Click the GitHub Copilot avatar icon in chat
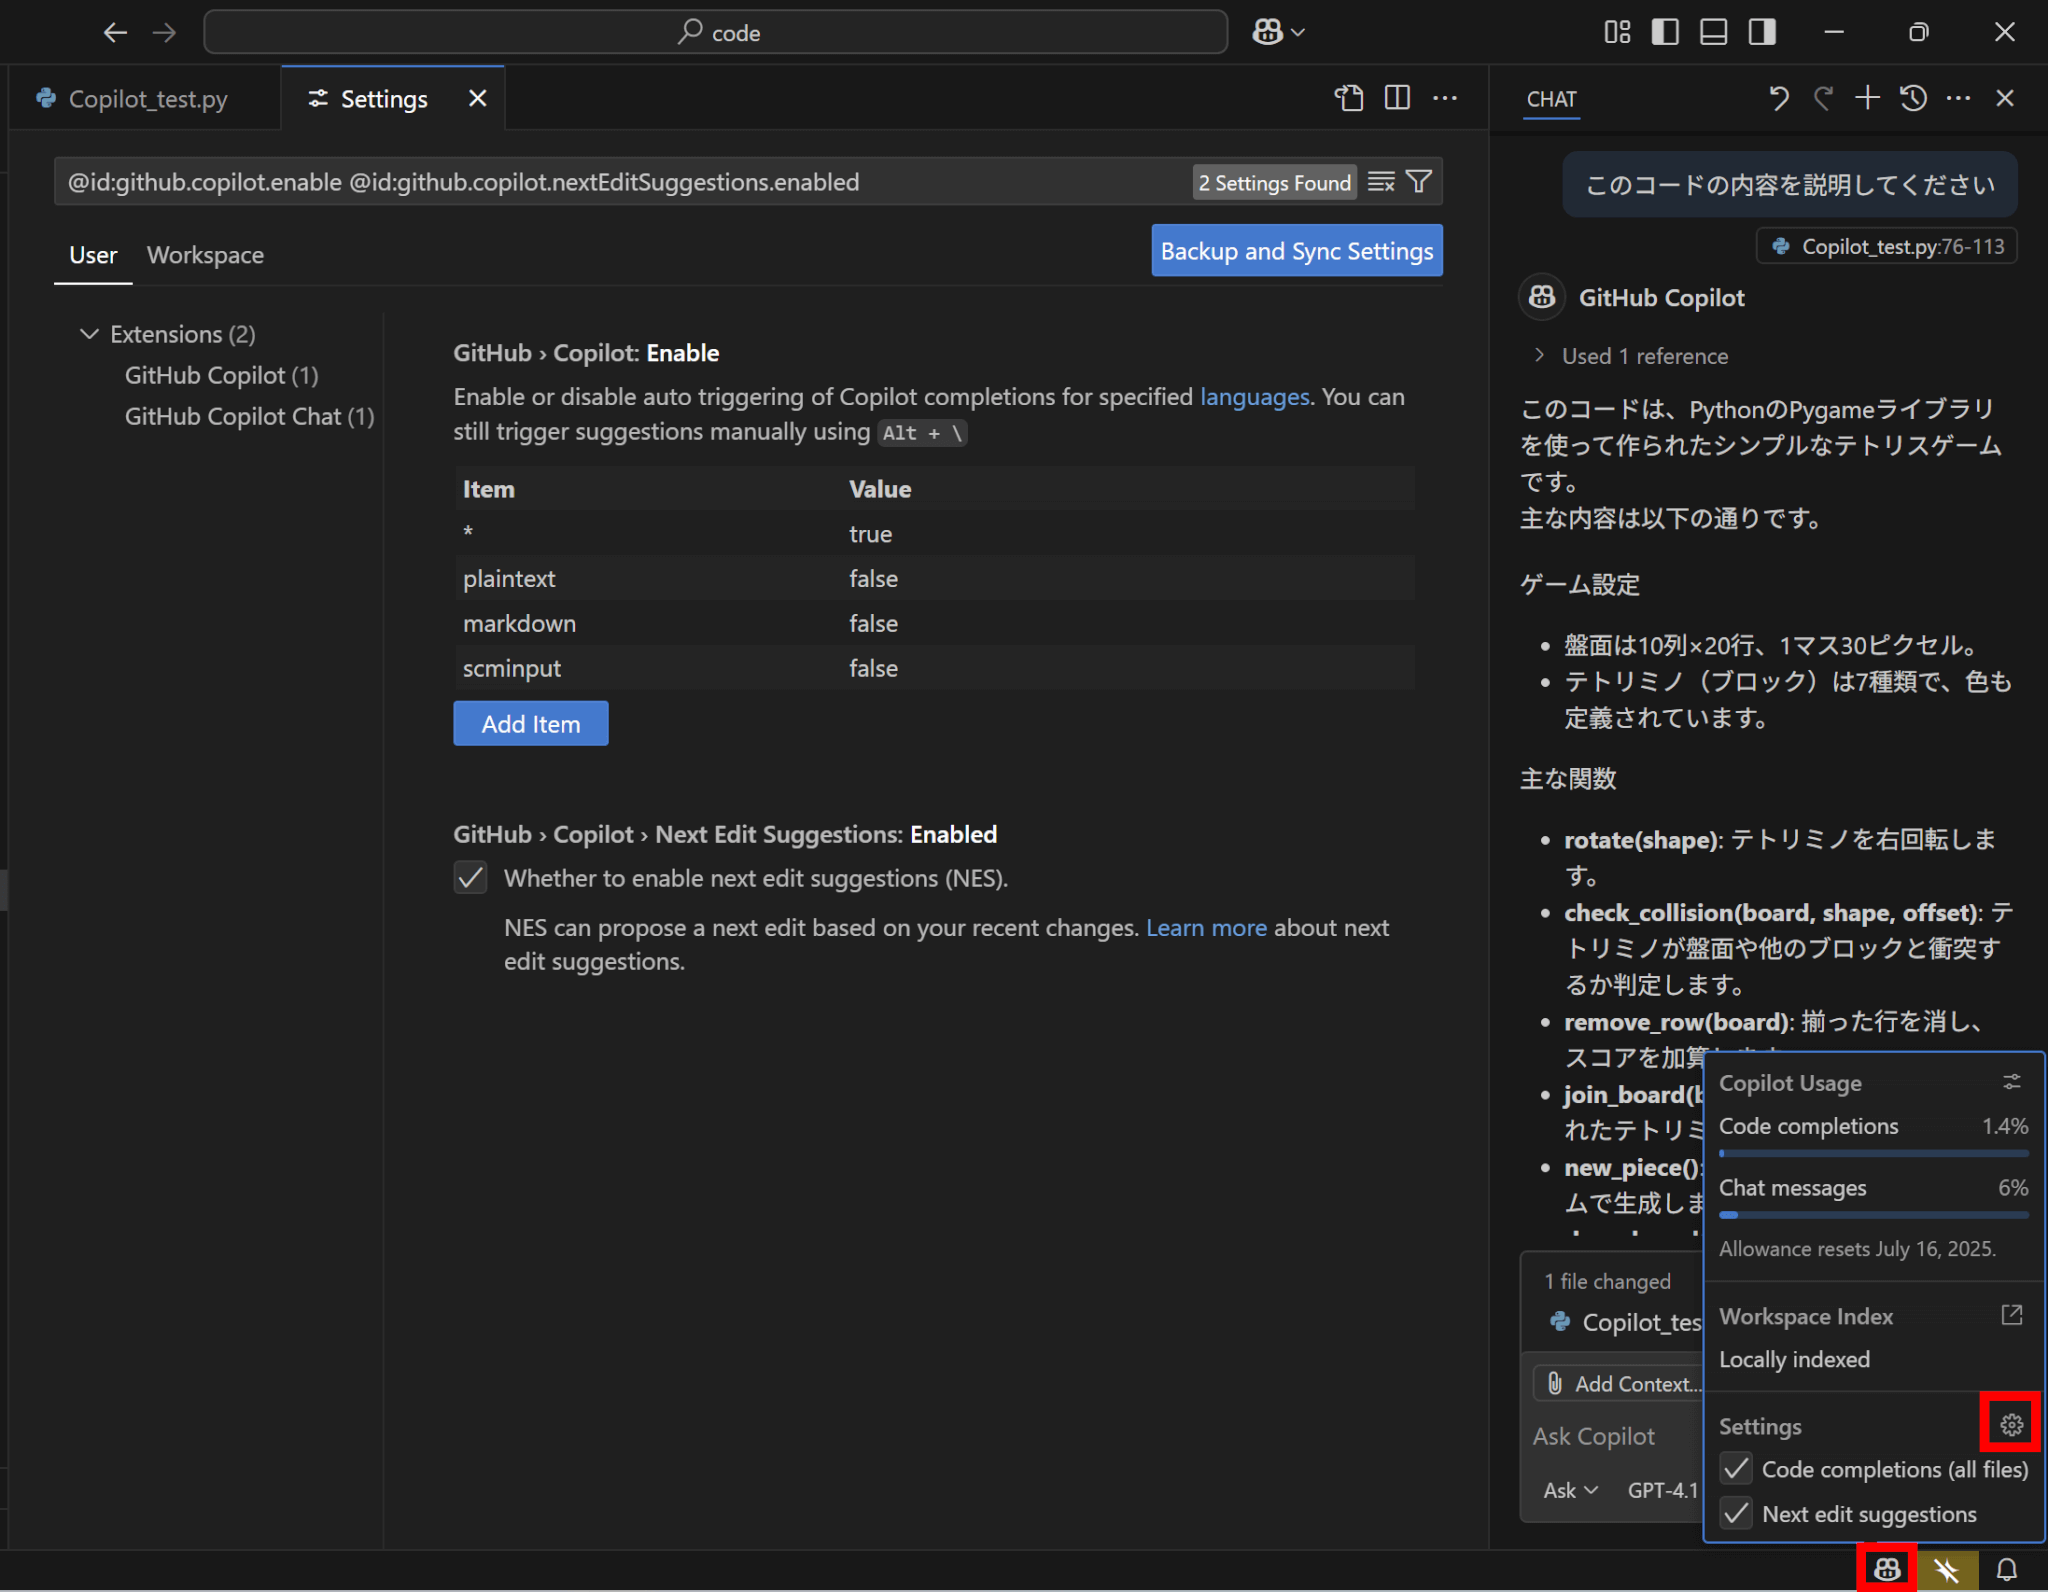This screenshot has width=2048, height=1592. click(x=1542, y=297)
